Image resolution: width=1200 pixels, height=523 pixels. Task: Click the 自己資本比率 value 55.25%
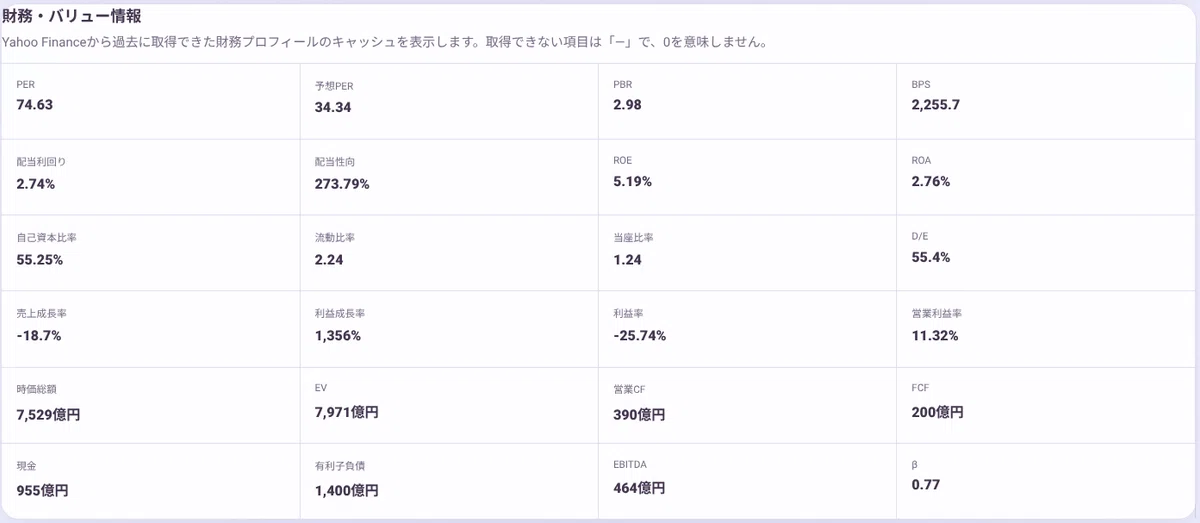tap(40, 259)
